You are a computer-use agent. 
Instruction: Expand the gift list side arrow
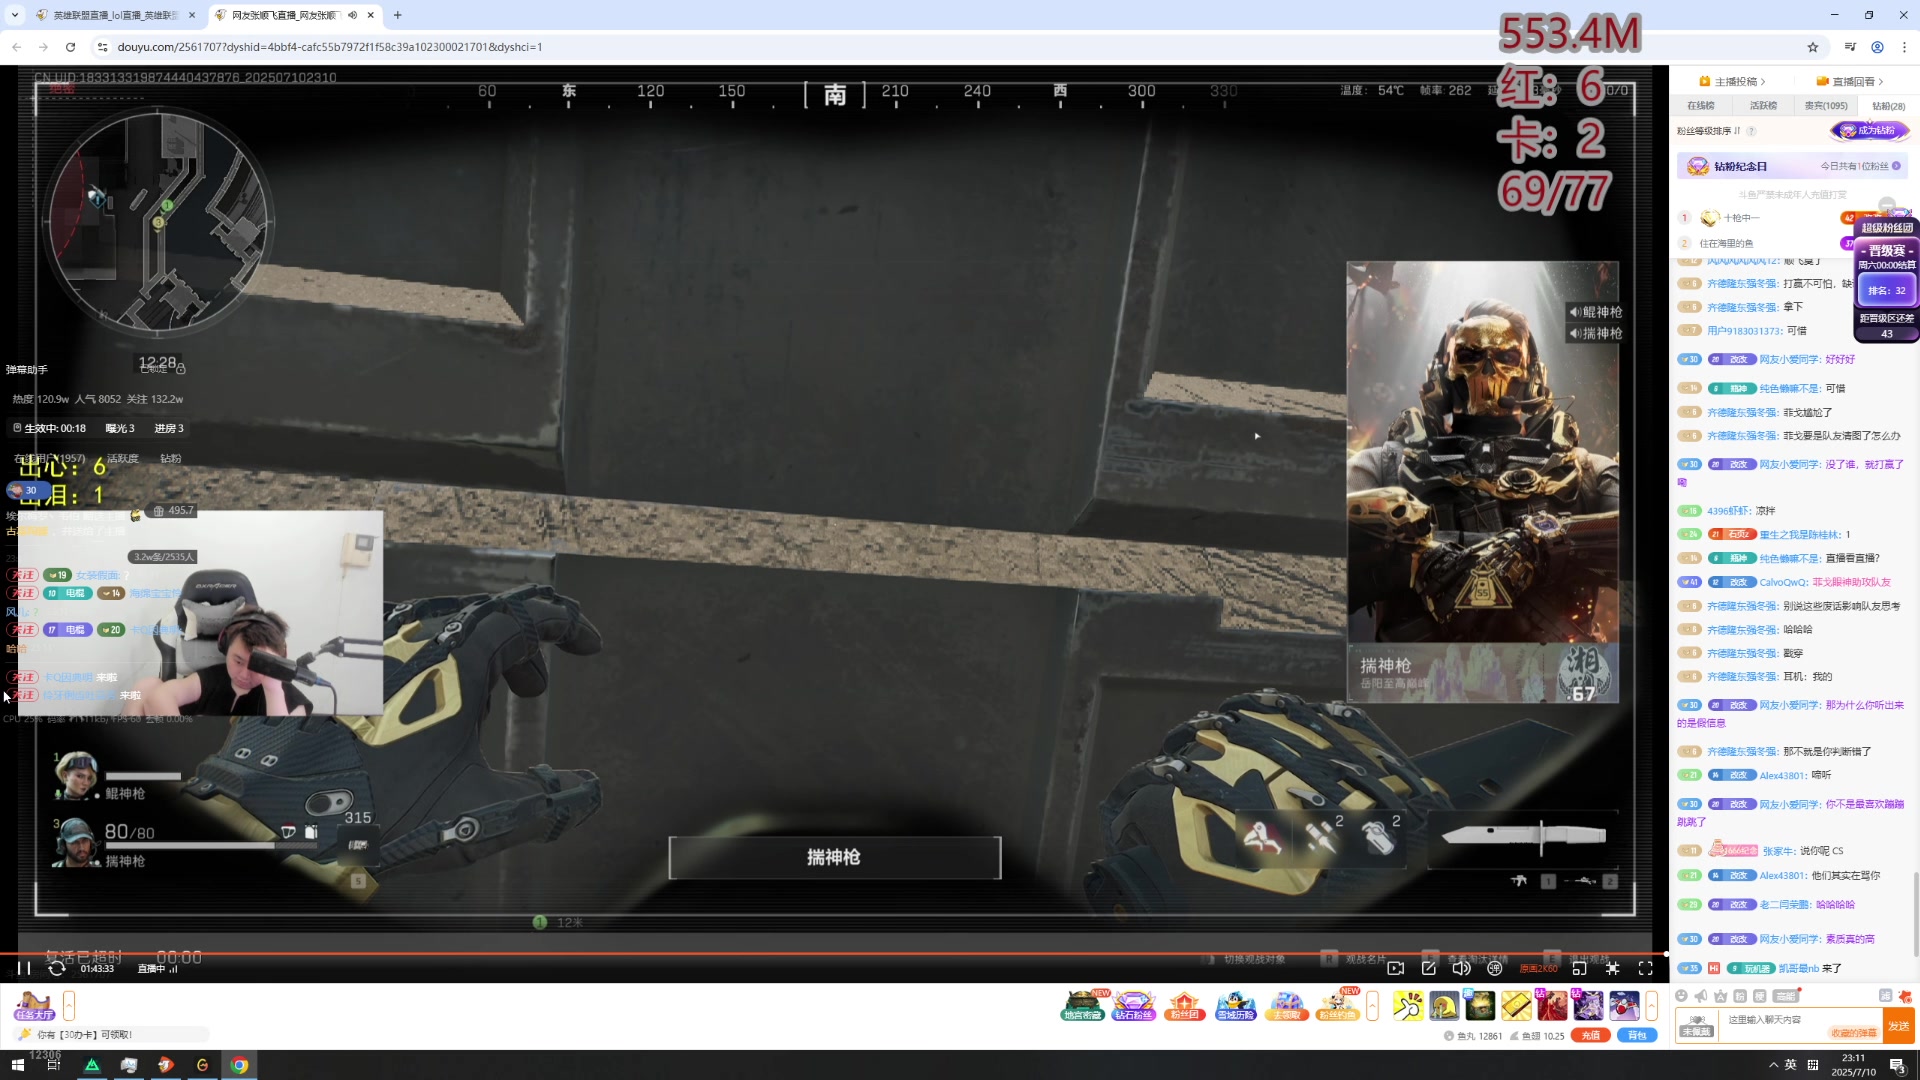click(x=1651, y=1005)
